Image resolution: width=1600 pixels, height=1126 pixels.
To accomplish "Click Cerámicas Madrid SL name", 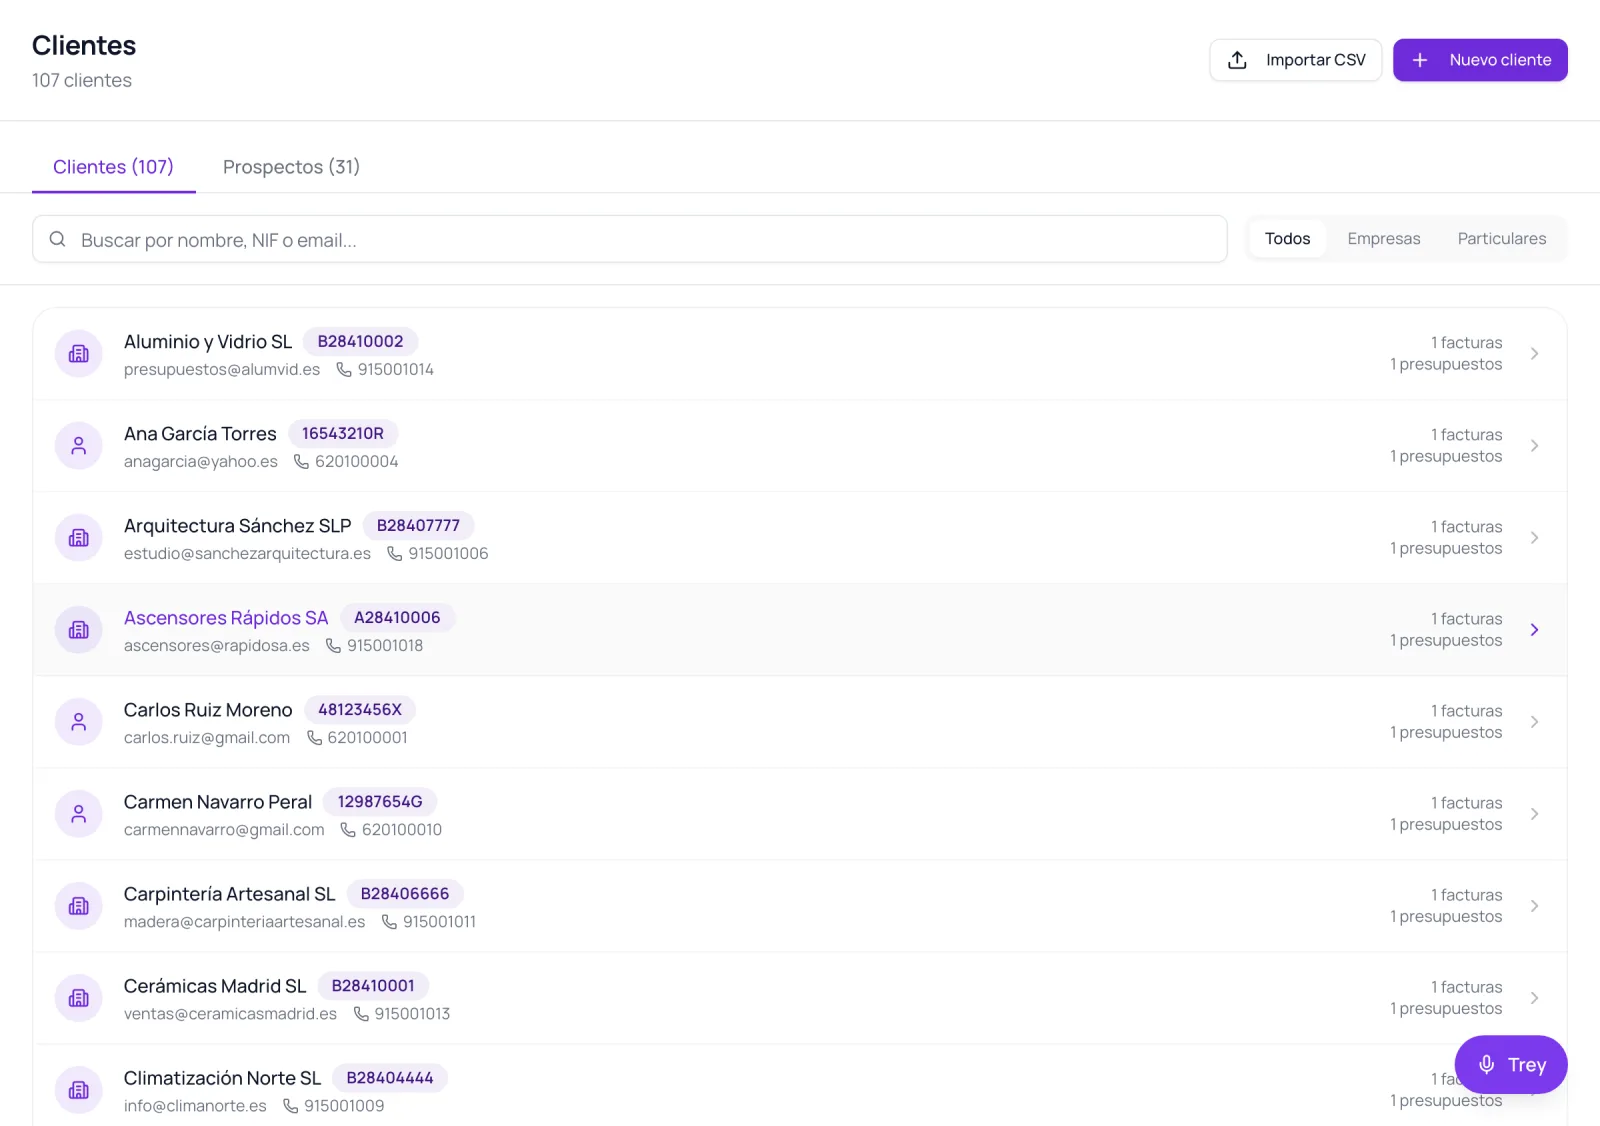I will [215, 986].
